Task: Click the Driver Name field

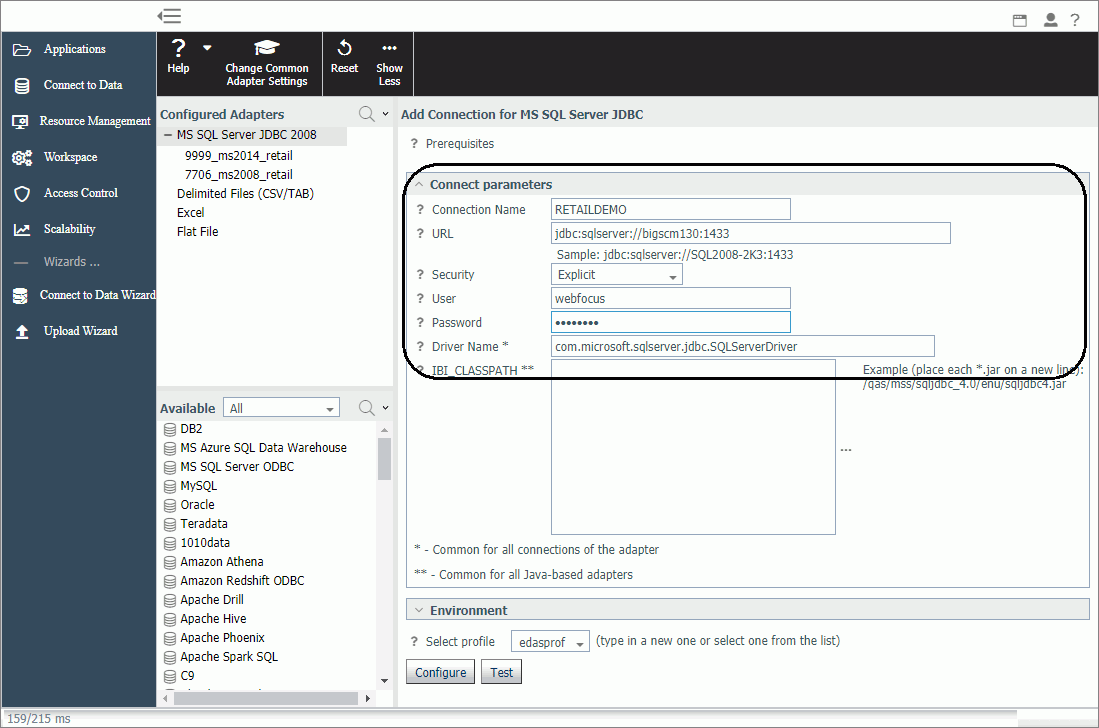Action: point(743,346)
